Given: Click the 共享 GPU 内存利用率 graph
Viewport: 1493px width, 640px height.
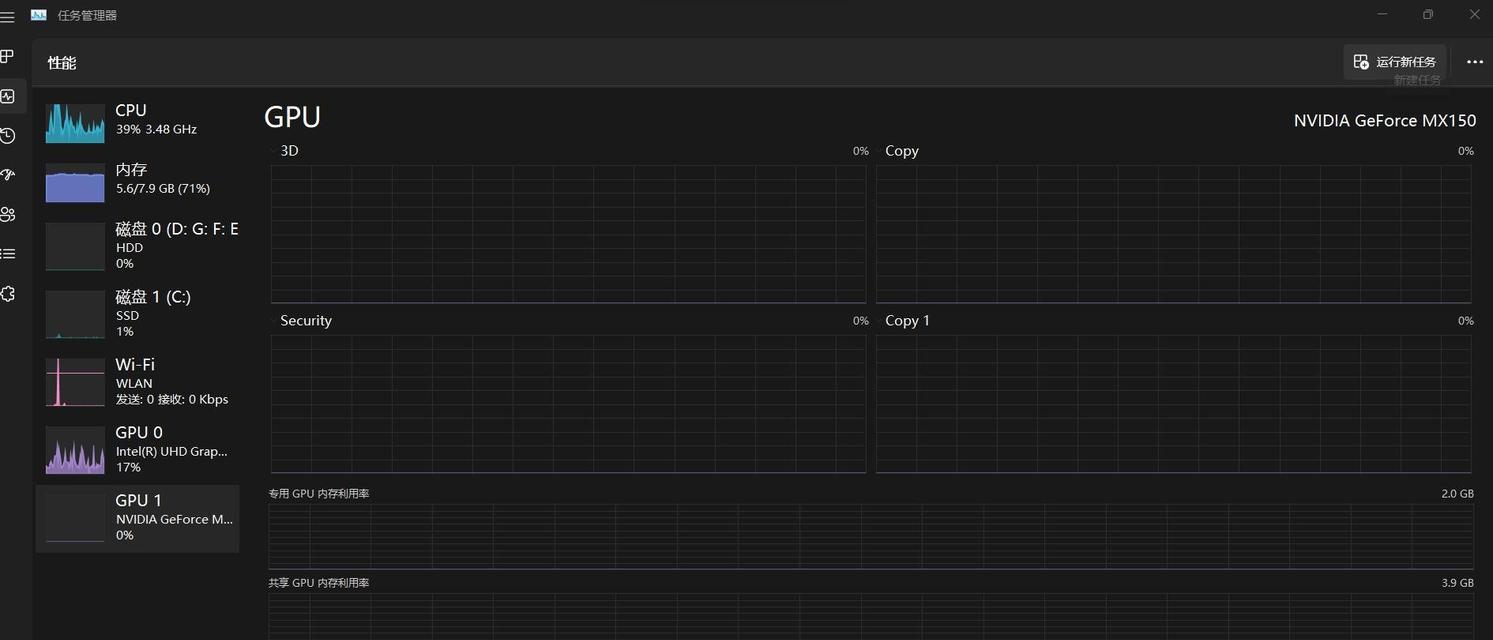Looking at the screenshot, I should click(871, 616).
